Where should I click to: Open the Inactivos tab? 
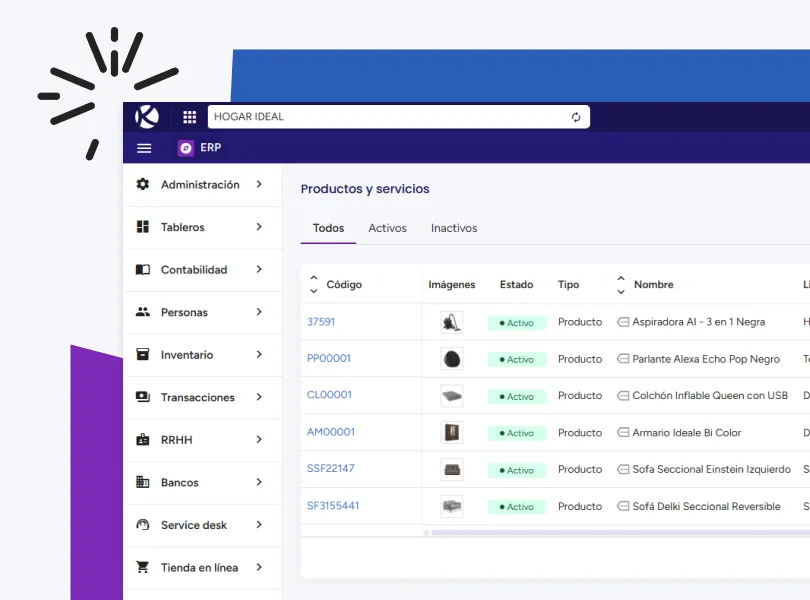(x=453, y=227)
